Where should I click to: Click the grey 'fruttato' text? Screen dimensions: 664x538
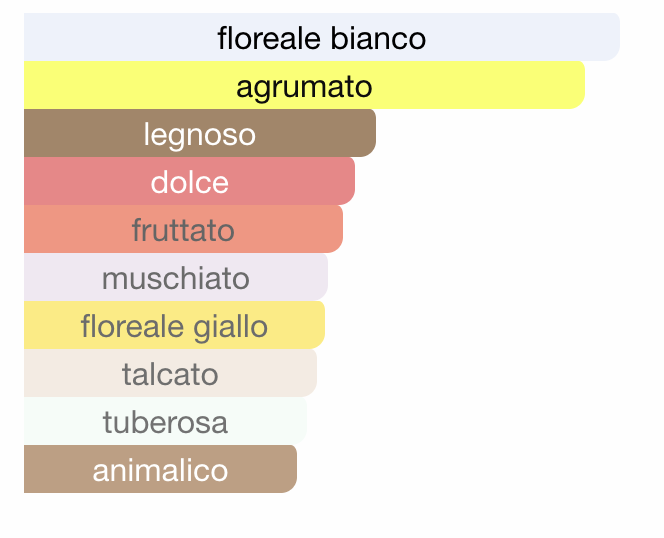[x=183, y=230]
